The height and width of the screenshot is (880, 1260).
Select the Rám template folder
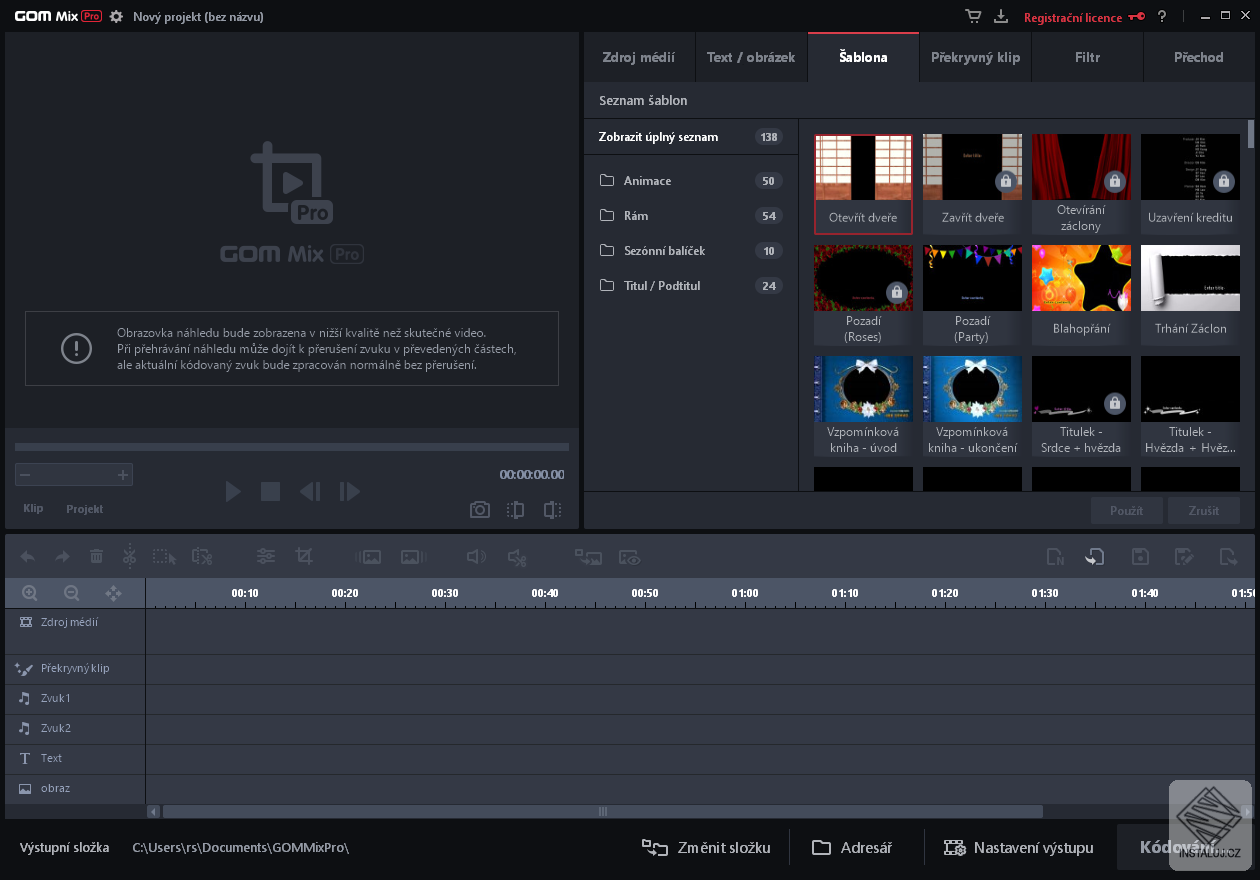pyautogui.click(x=691, y=216)
